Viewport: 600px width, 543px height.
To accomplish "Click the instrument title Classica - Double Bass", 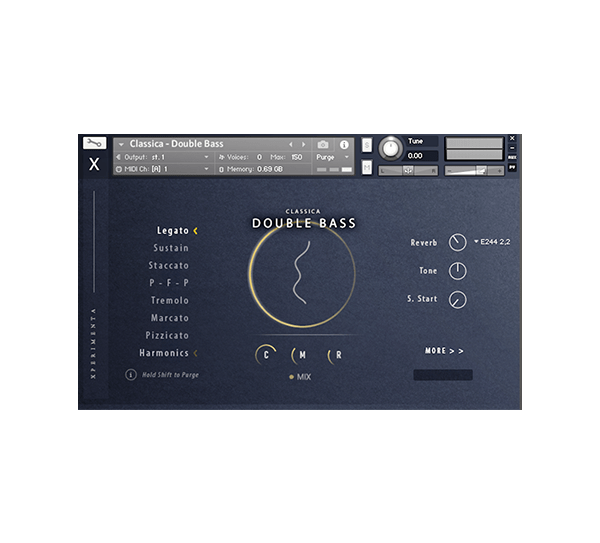I will 176,144.
